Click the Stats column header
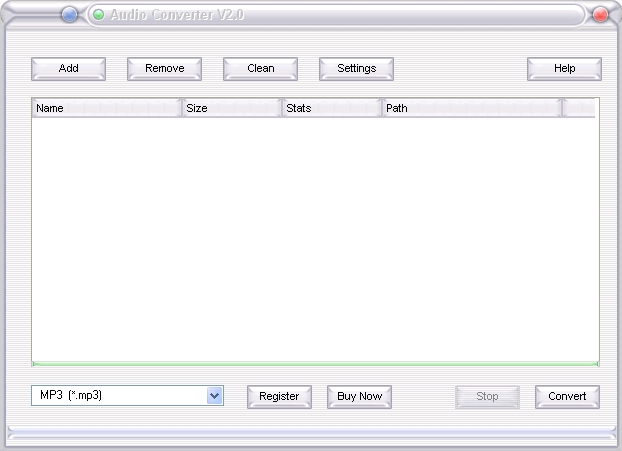Viewport: 622px width, 451px height. 332,108
